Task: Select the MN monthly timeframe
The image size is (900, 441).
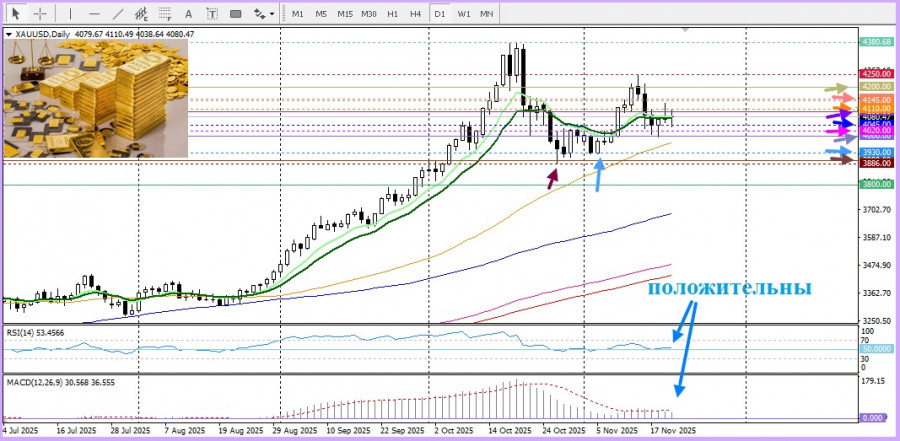Action: click(487, 14)
